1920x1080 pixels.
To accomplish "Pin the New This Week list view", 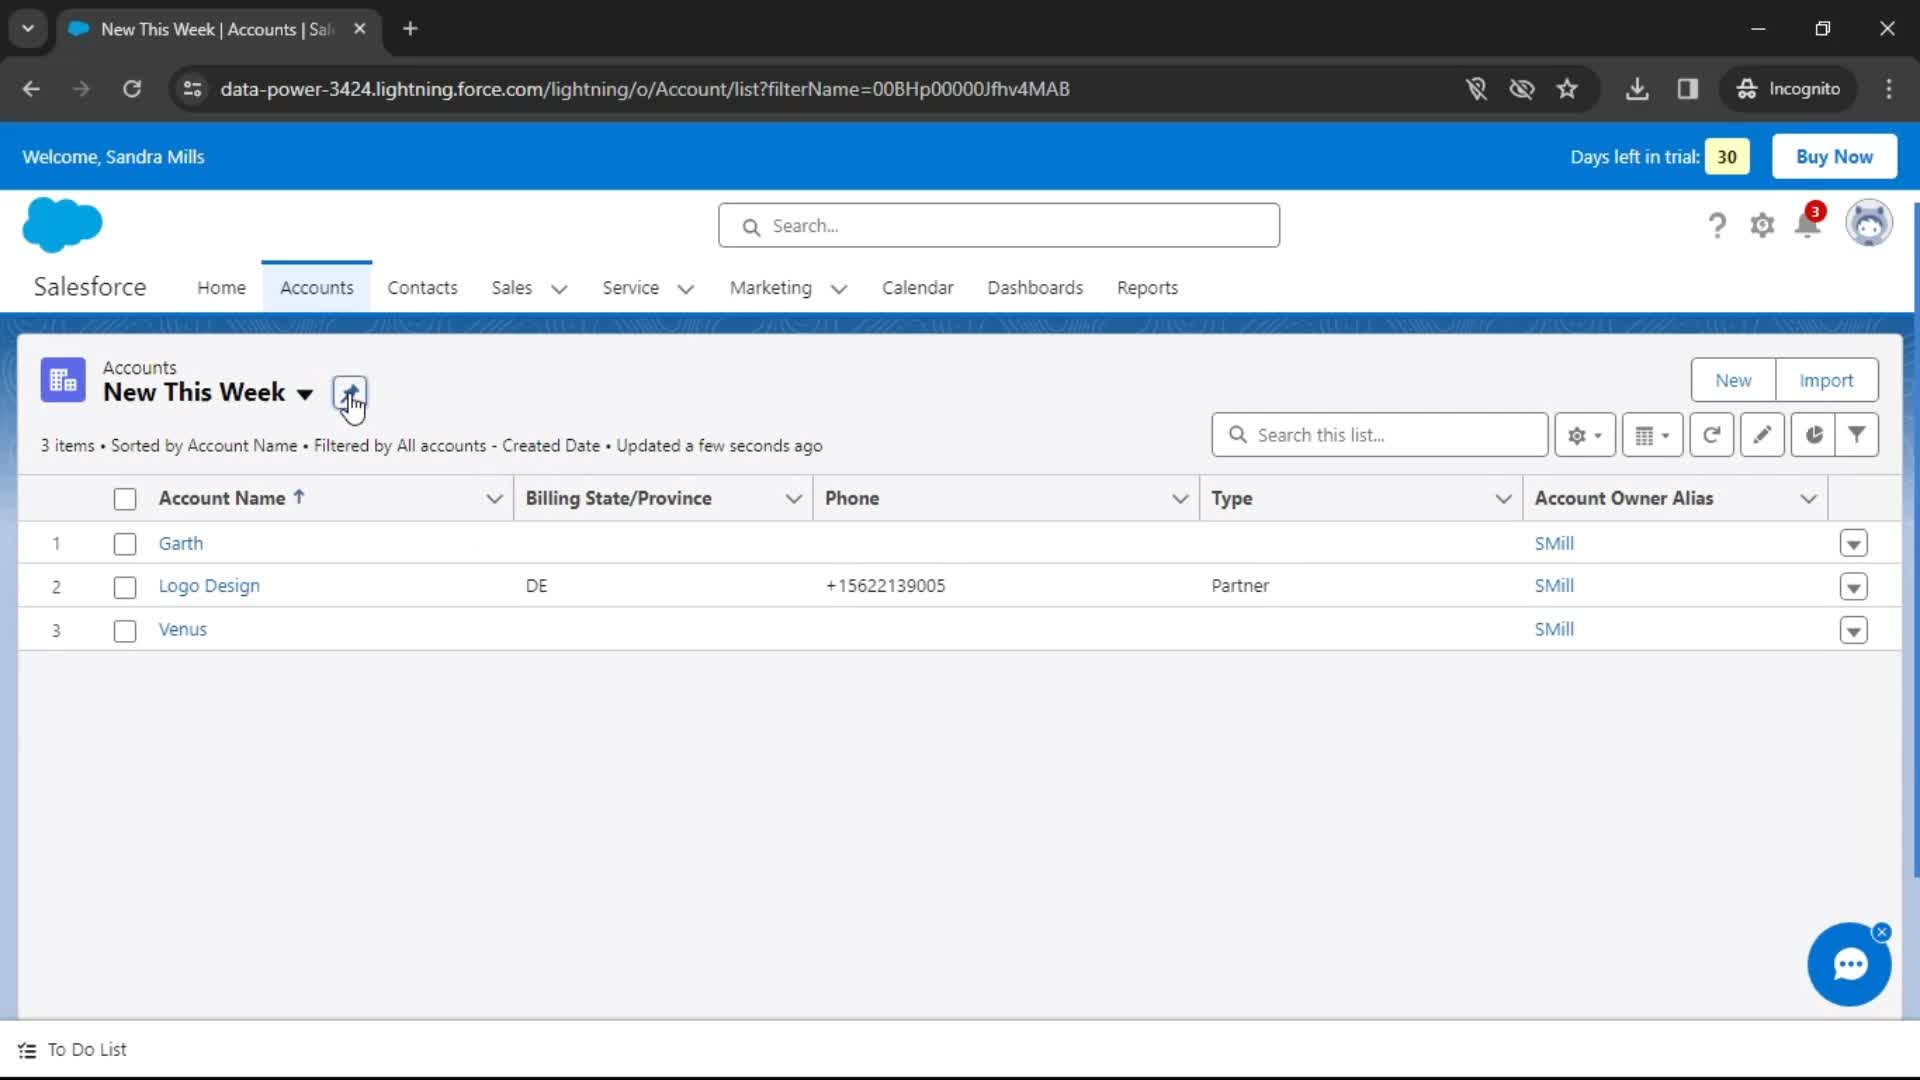I will click(350, 394).
